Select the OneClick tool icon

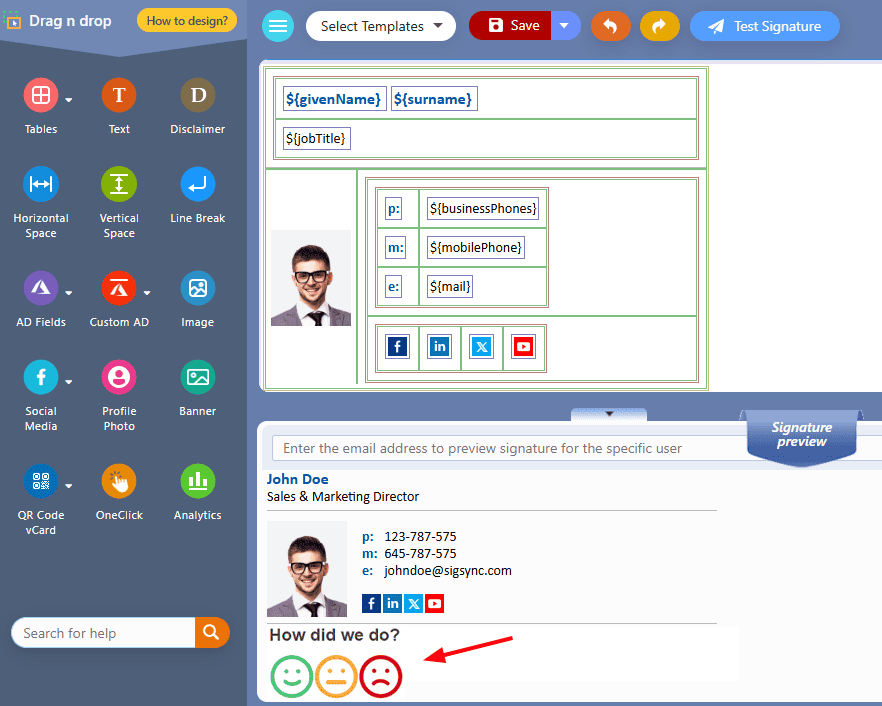pyautogui.click(x=119, y=481)
